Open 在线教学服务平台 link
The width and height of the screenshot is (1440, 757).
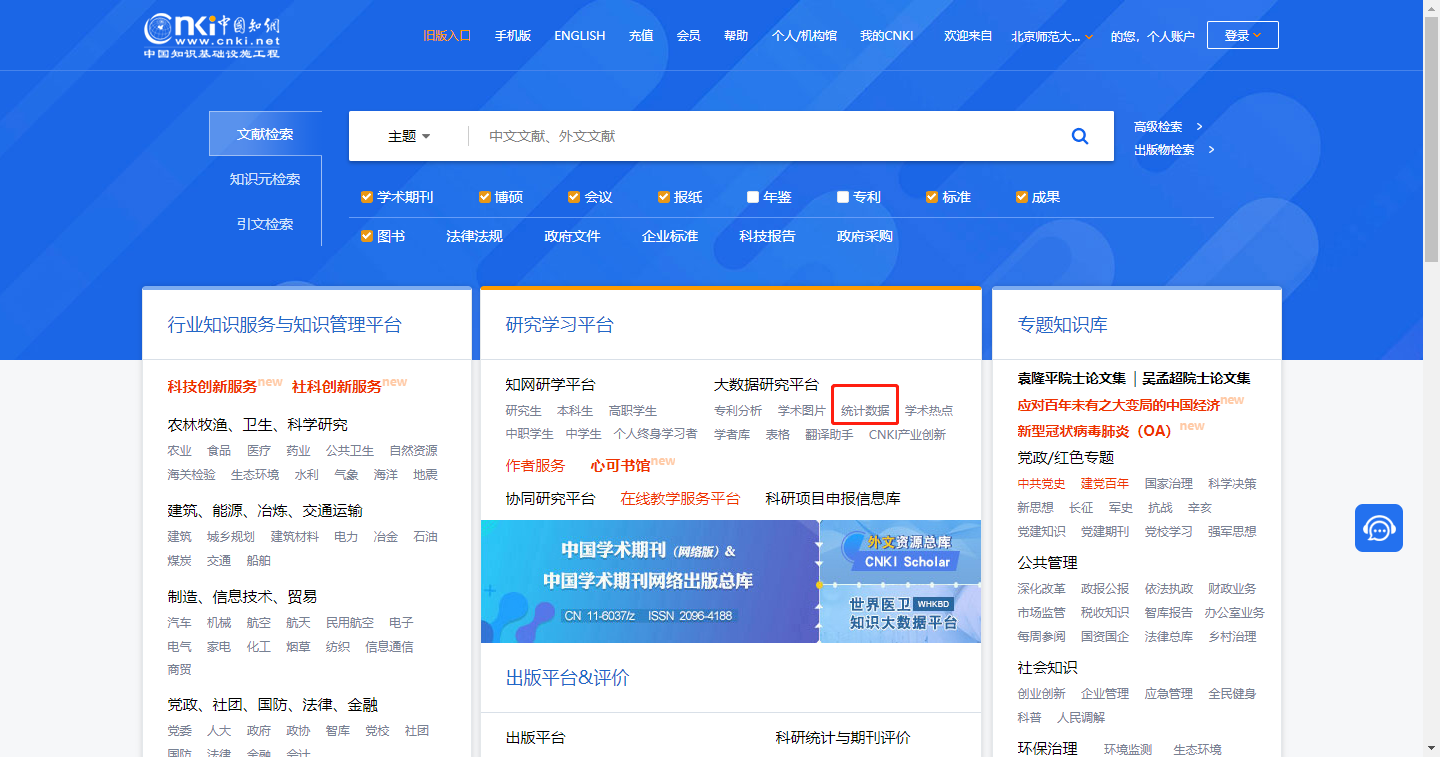[680, 498]
